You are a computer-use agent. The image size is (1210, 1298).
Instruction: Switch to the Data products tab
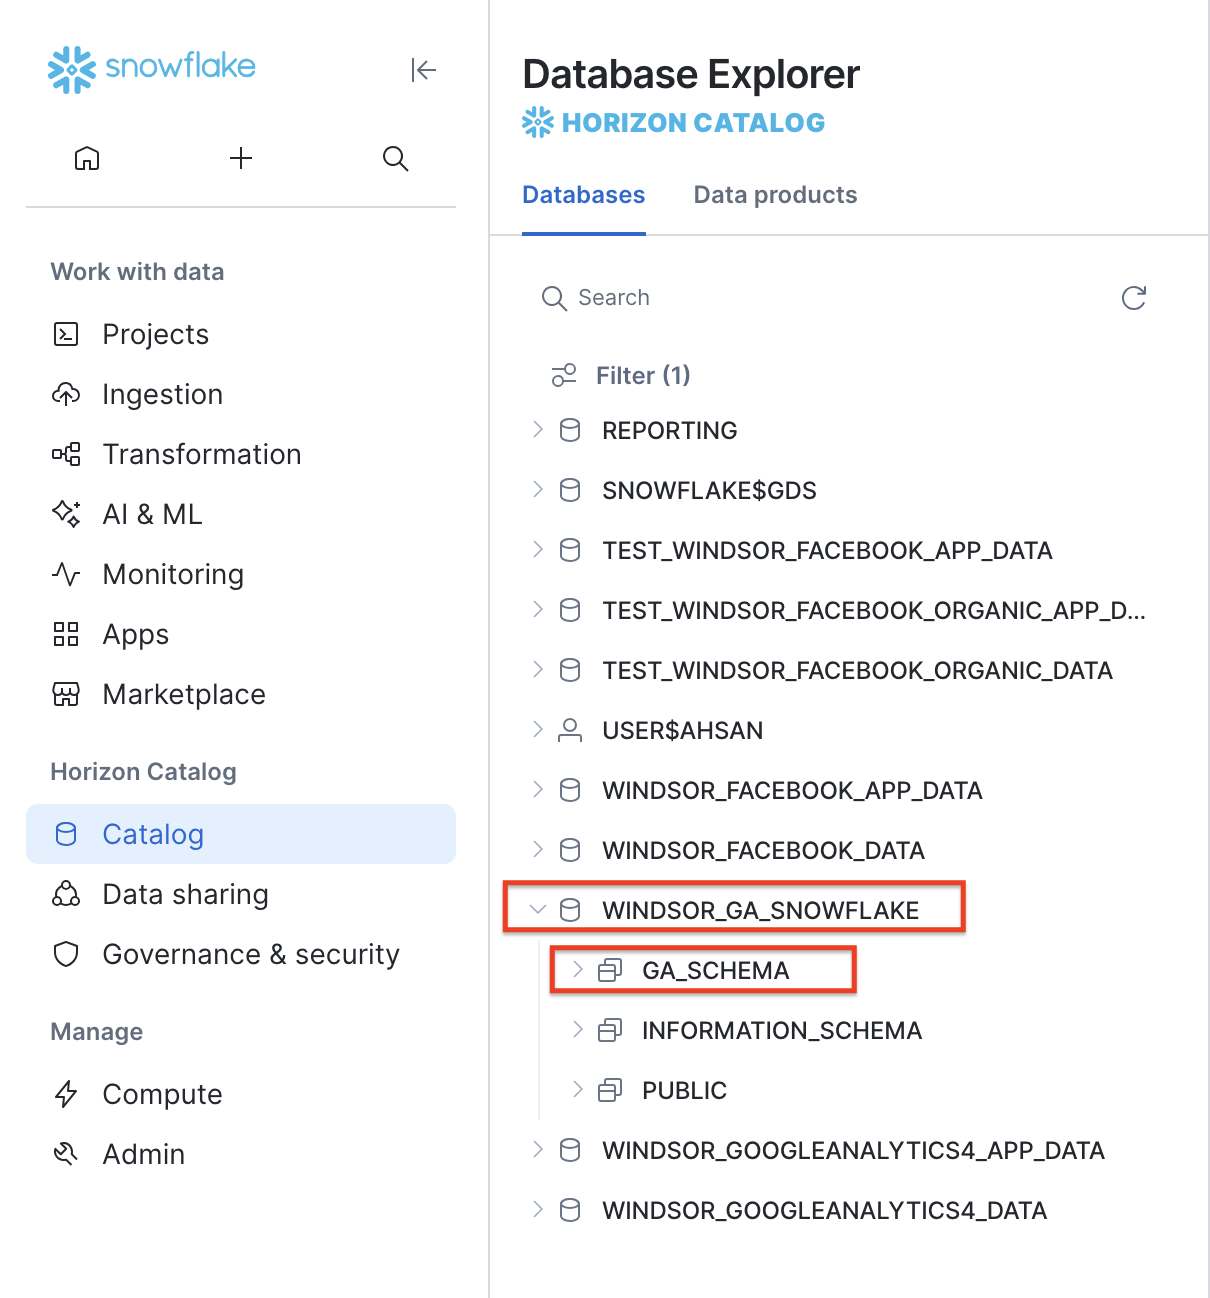[776, 195]
